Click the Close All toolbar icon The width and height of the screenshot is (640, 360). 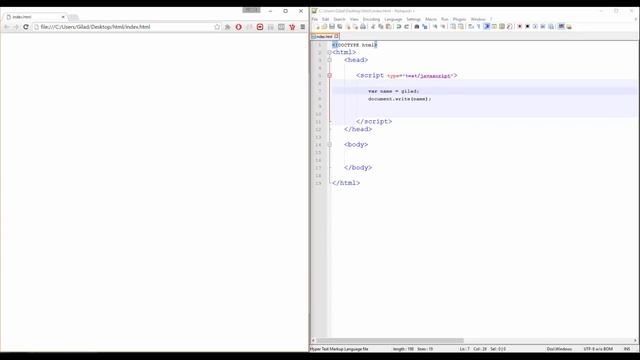coord(355,27)
